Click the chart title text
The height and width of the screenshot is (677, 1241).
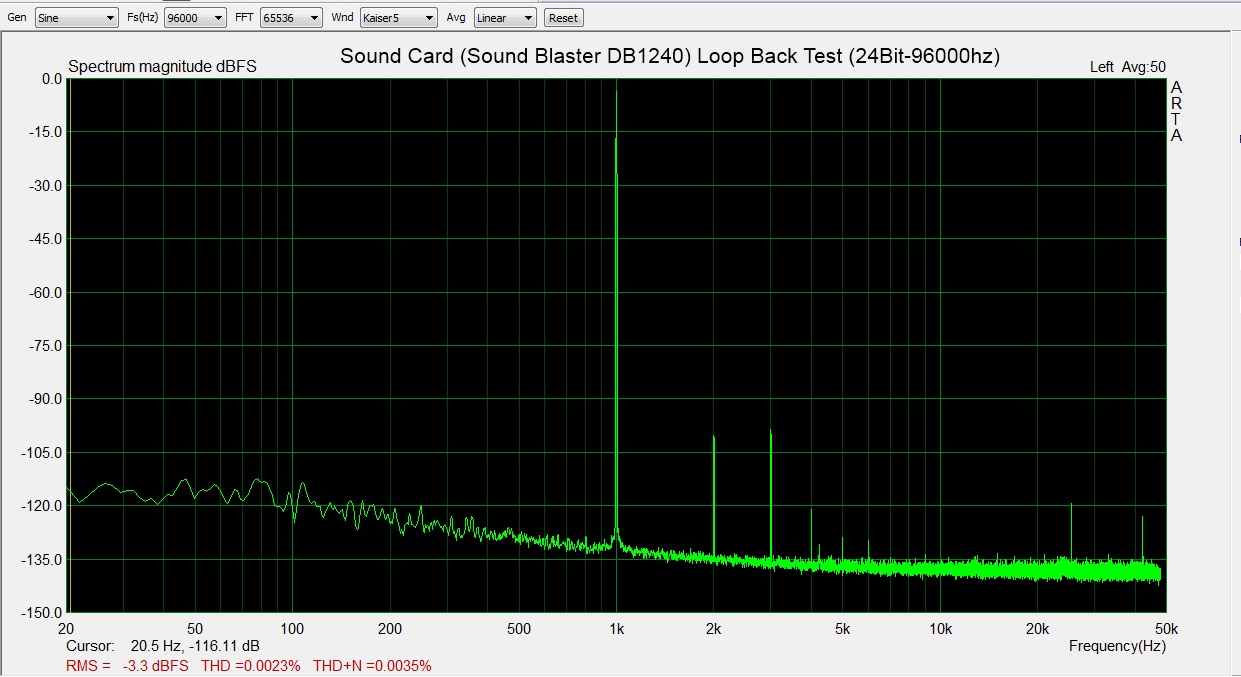[670, 56]
